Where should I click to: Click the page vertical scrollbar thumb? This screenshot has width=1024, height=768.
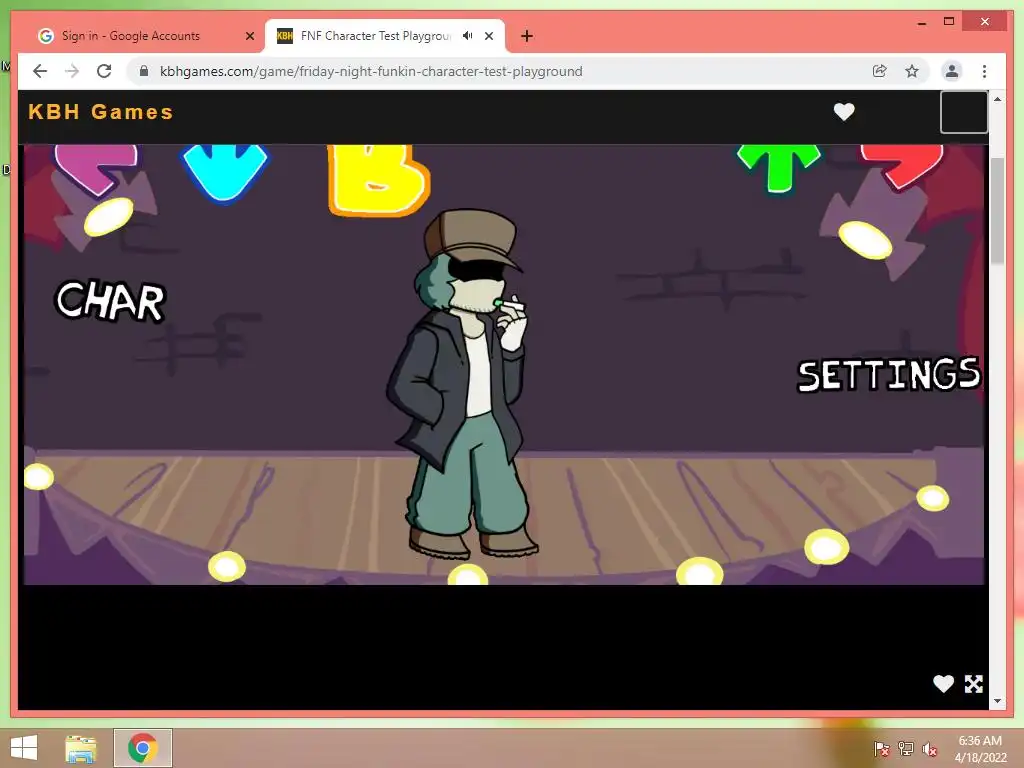pyautogui.click(x=997, y=210)
